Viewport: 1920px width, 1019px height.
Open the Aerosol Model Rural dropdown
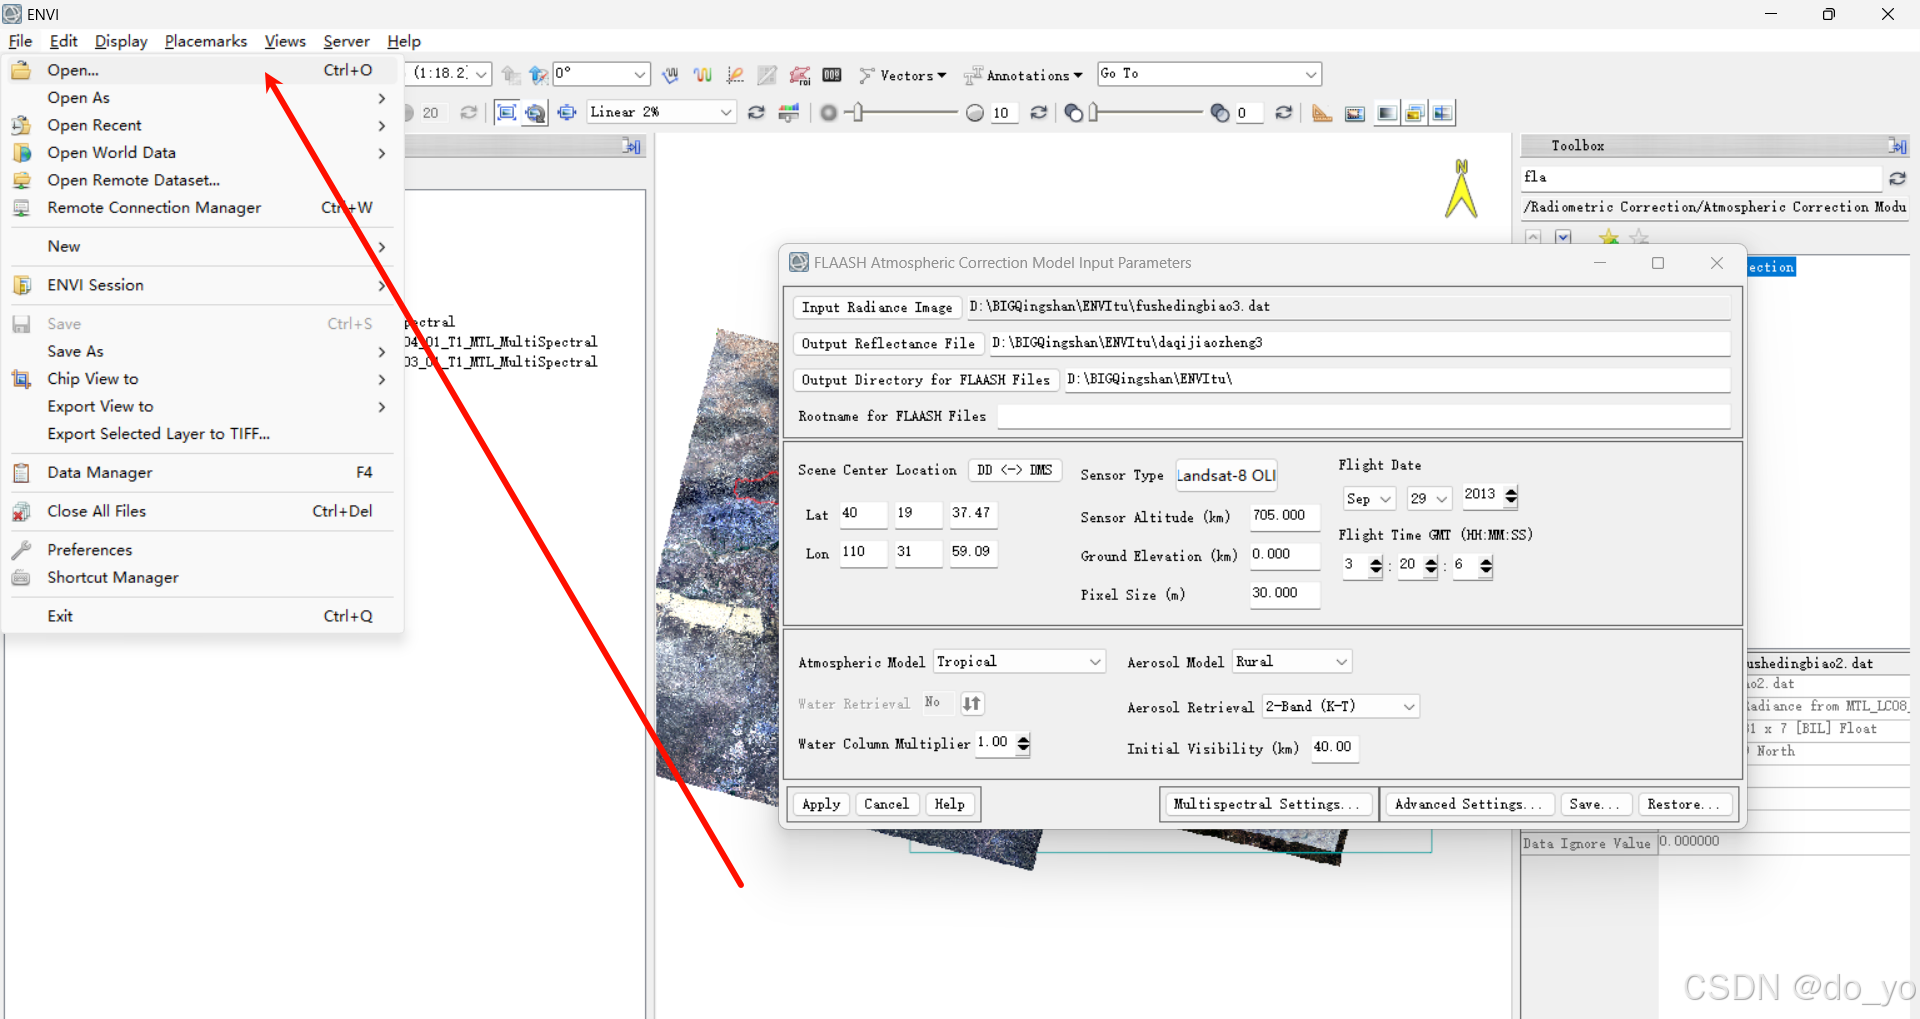click(x=1341, y=662)
